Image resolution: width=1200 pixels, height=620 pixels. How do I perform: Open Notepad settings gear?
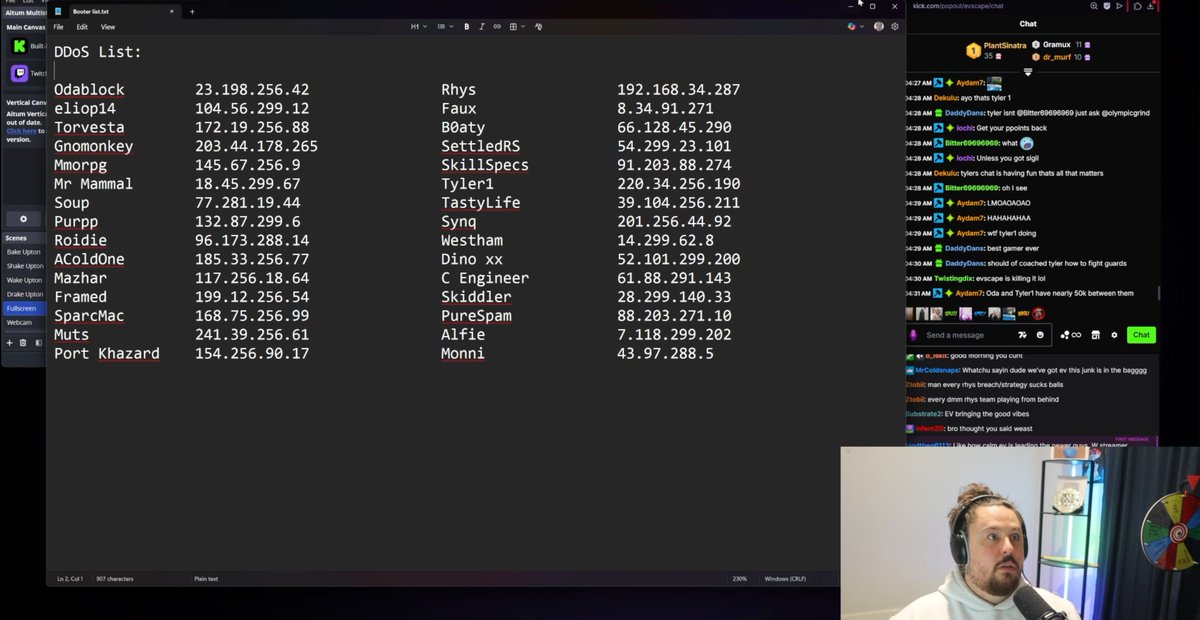(894, 27)
